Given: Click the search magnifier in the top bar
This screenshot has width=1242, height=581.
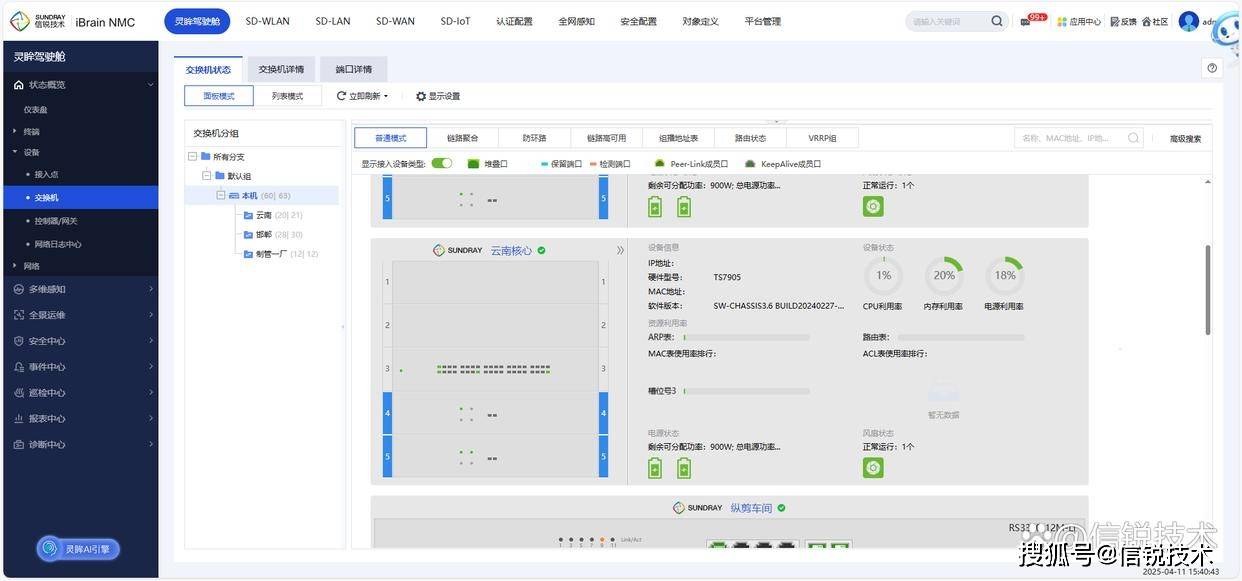Looking at the screenshot, I should 997,21.
